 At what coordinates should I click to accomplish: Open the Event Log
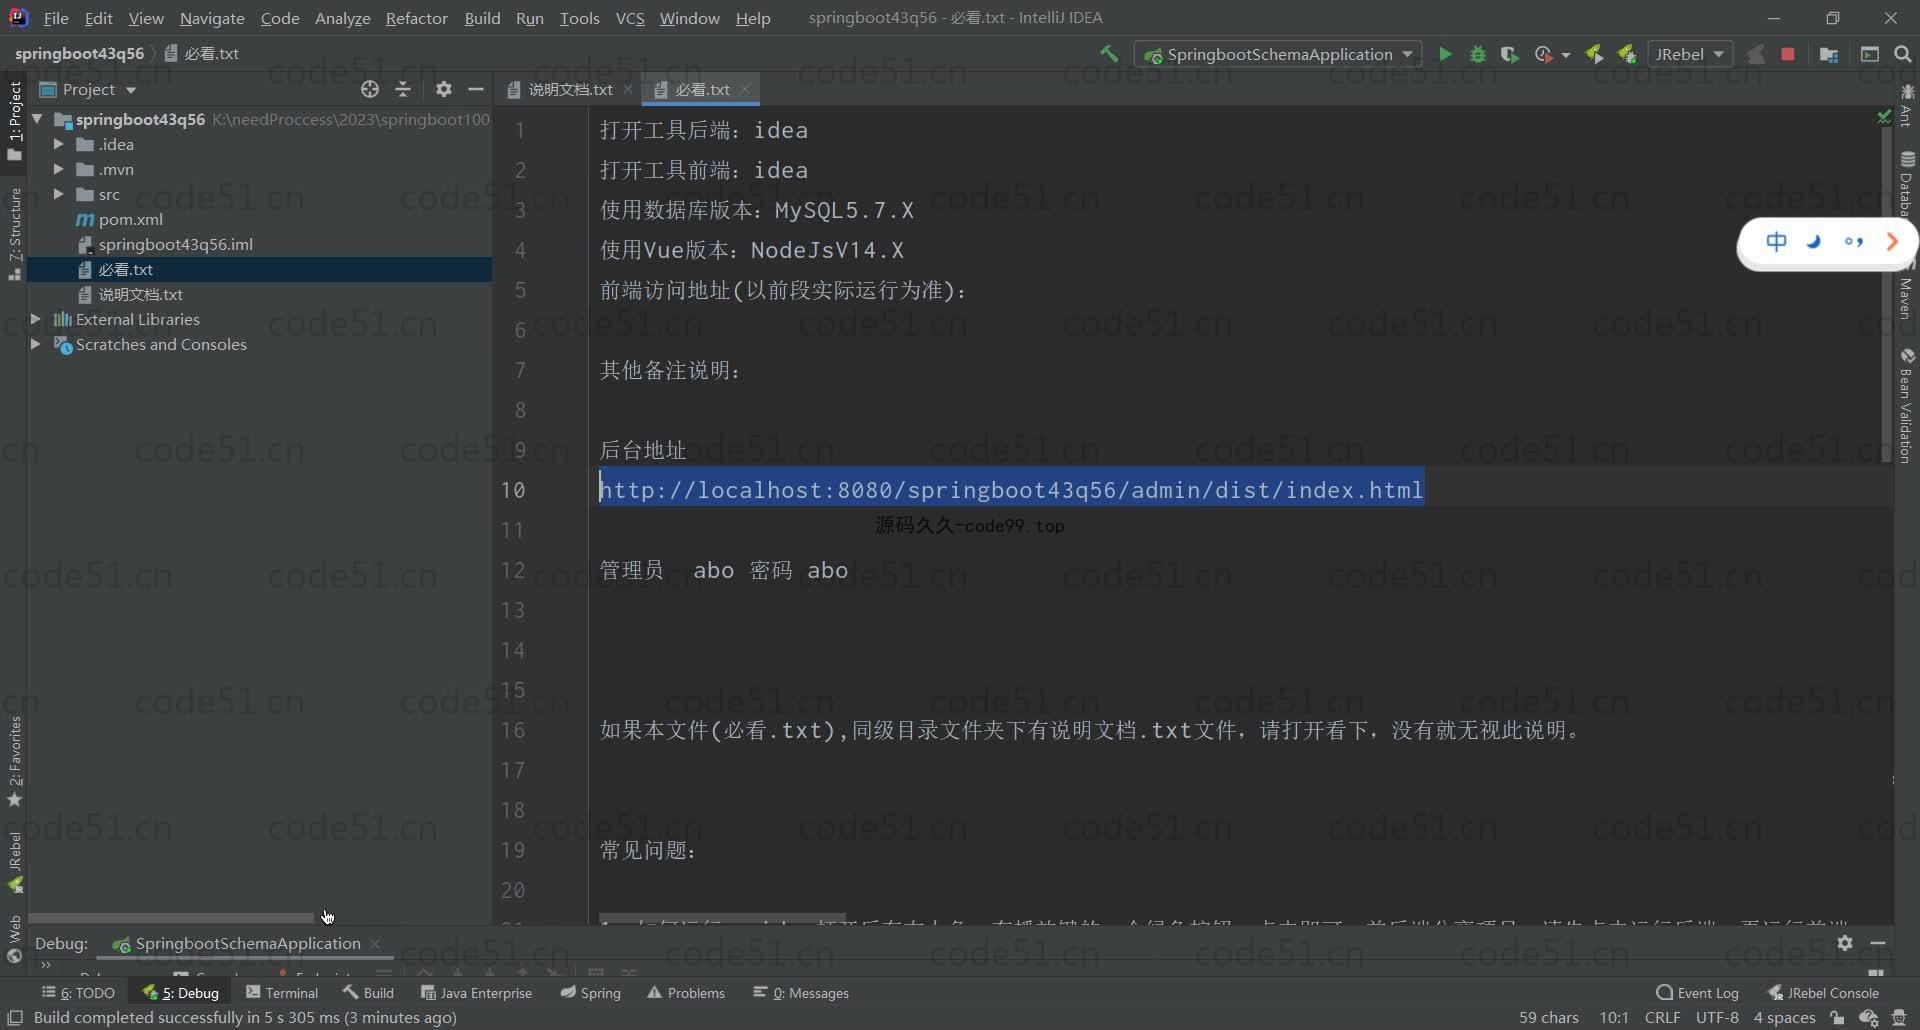point(1698,992)
